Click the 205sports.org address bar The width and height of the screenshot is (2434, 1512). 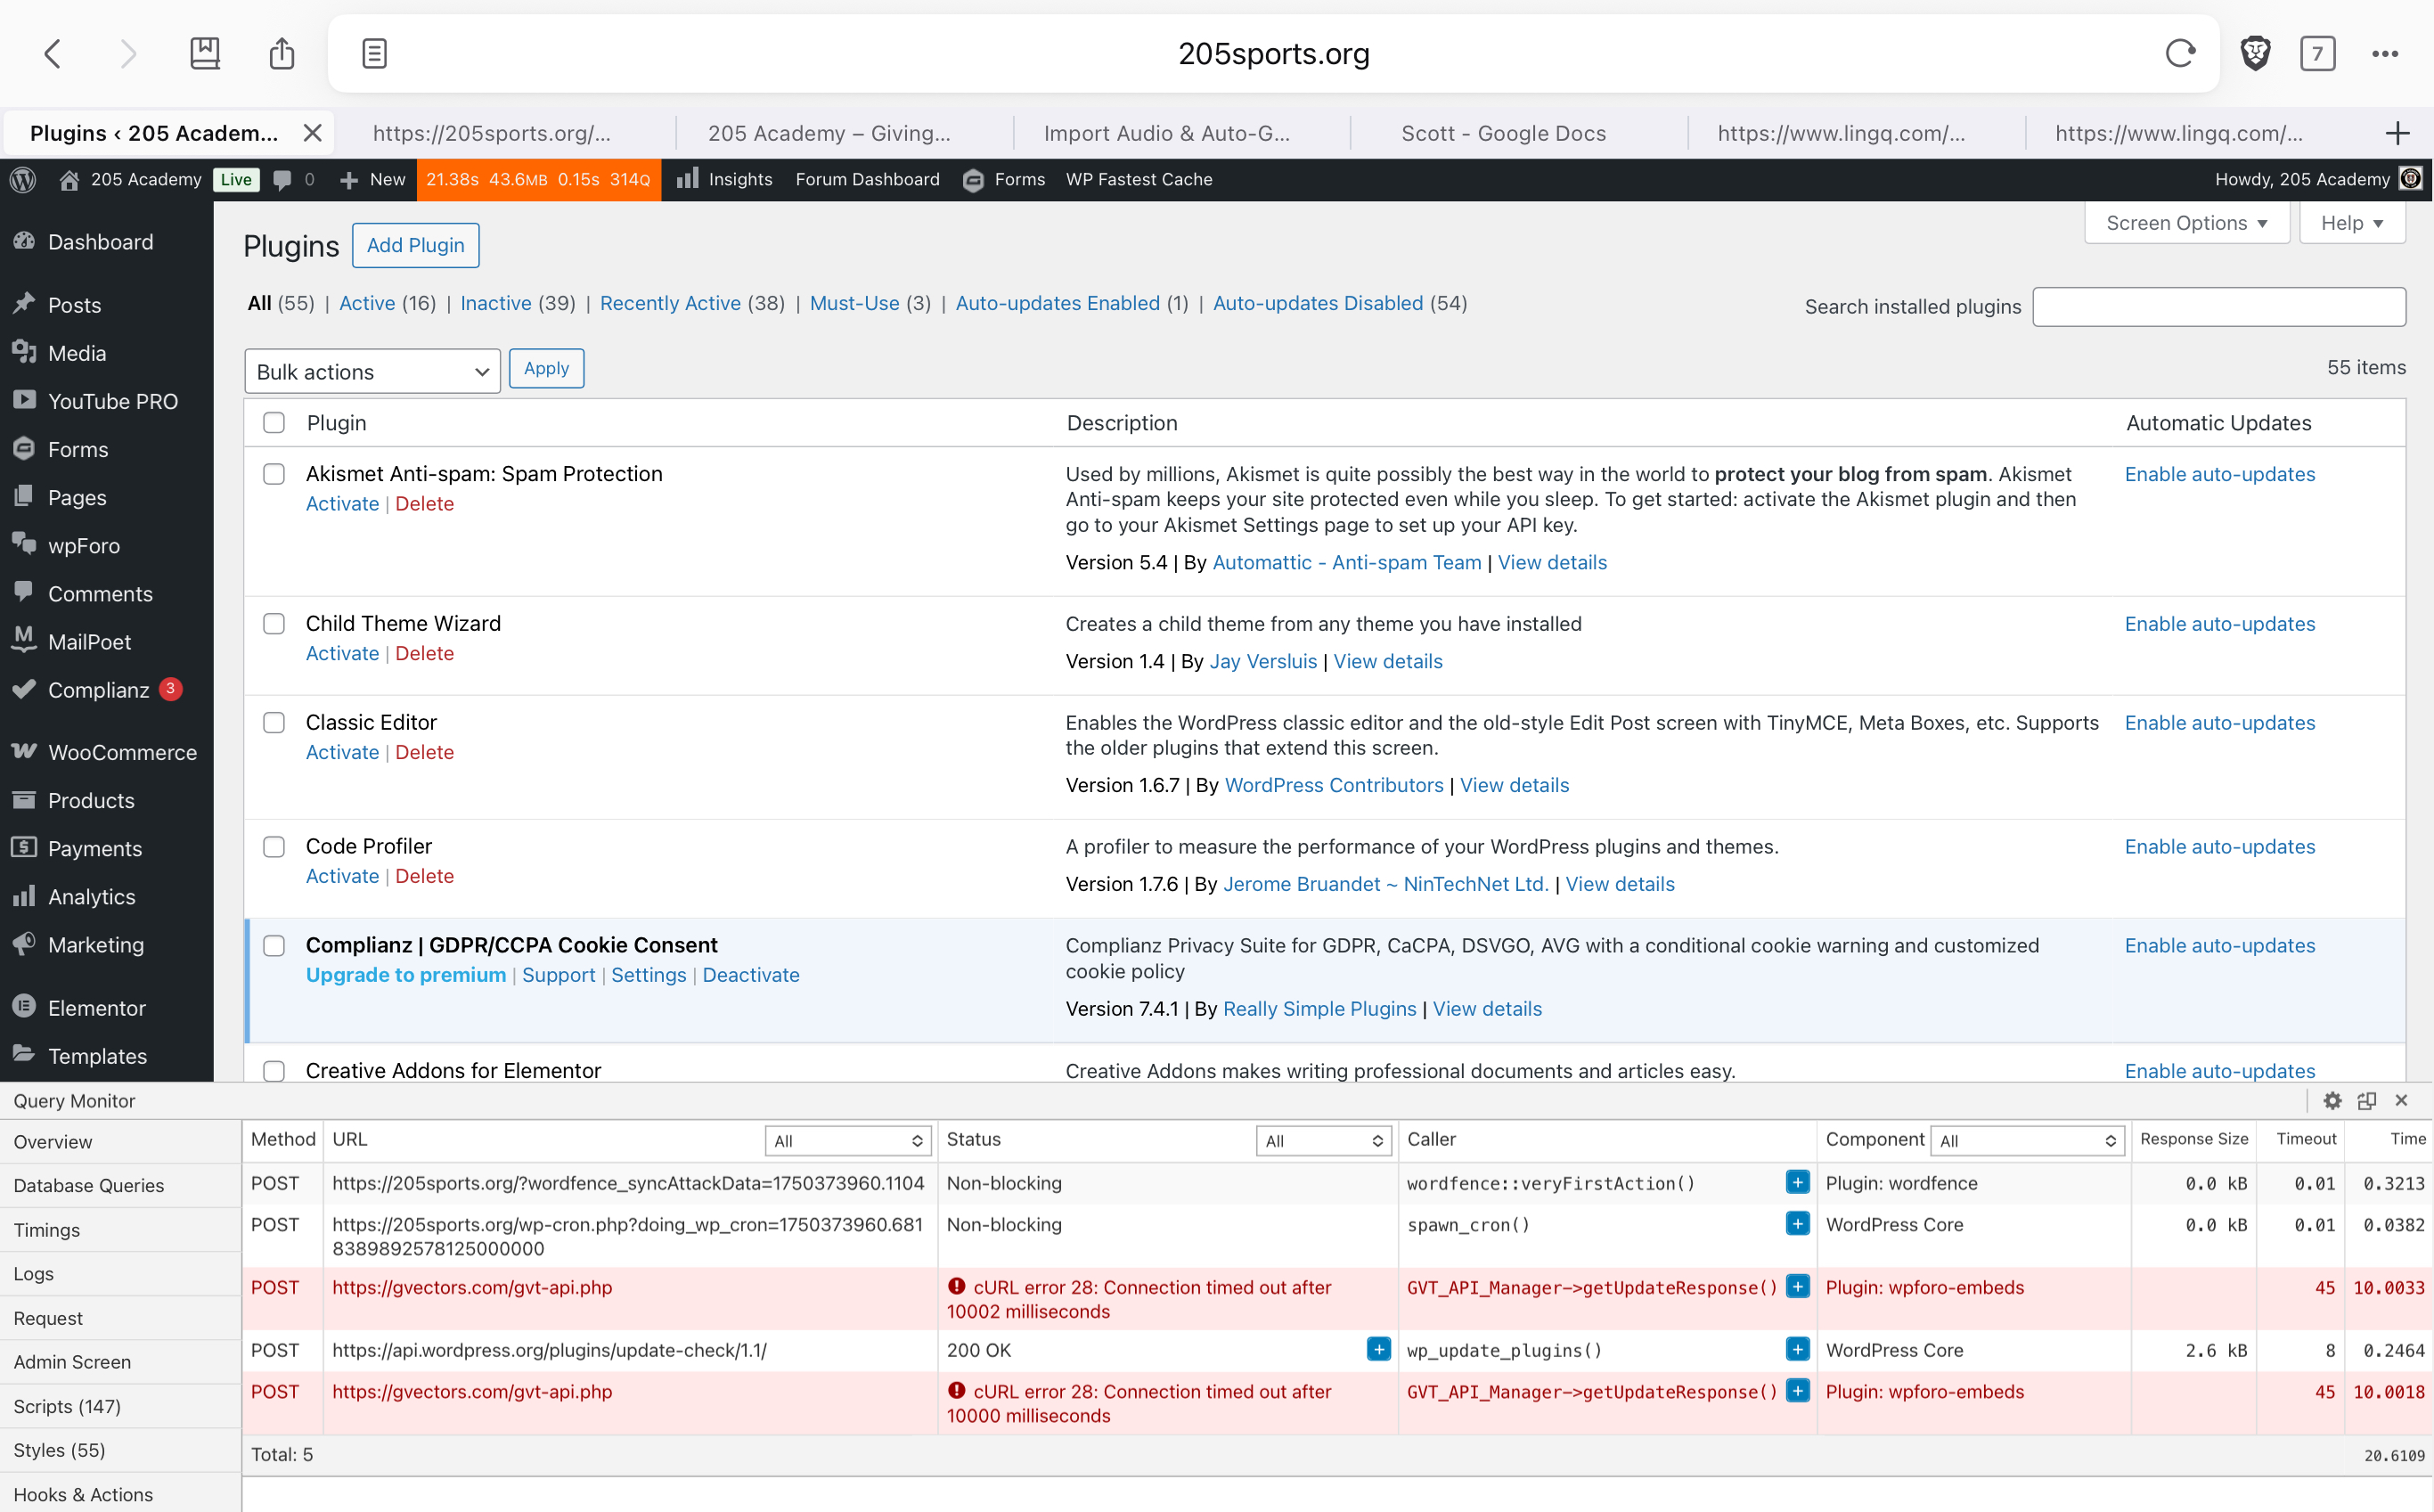(x=1273, y=53)
